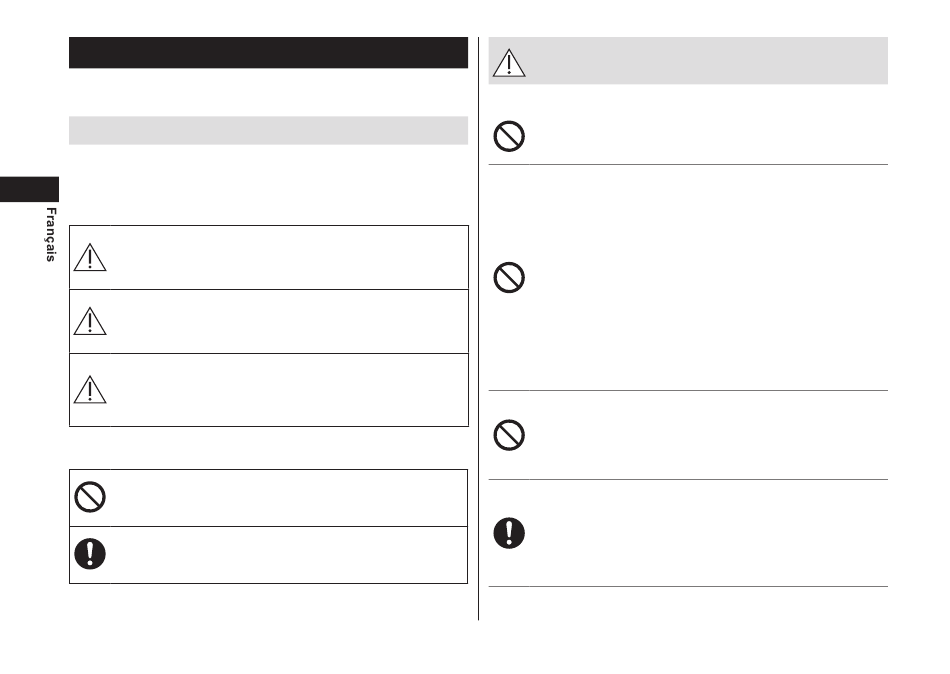Viewport: 950px width, 674px height.
Task: Select the vertical Français language label
Action: (x=51, y=235)
